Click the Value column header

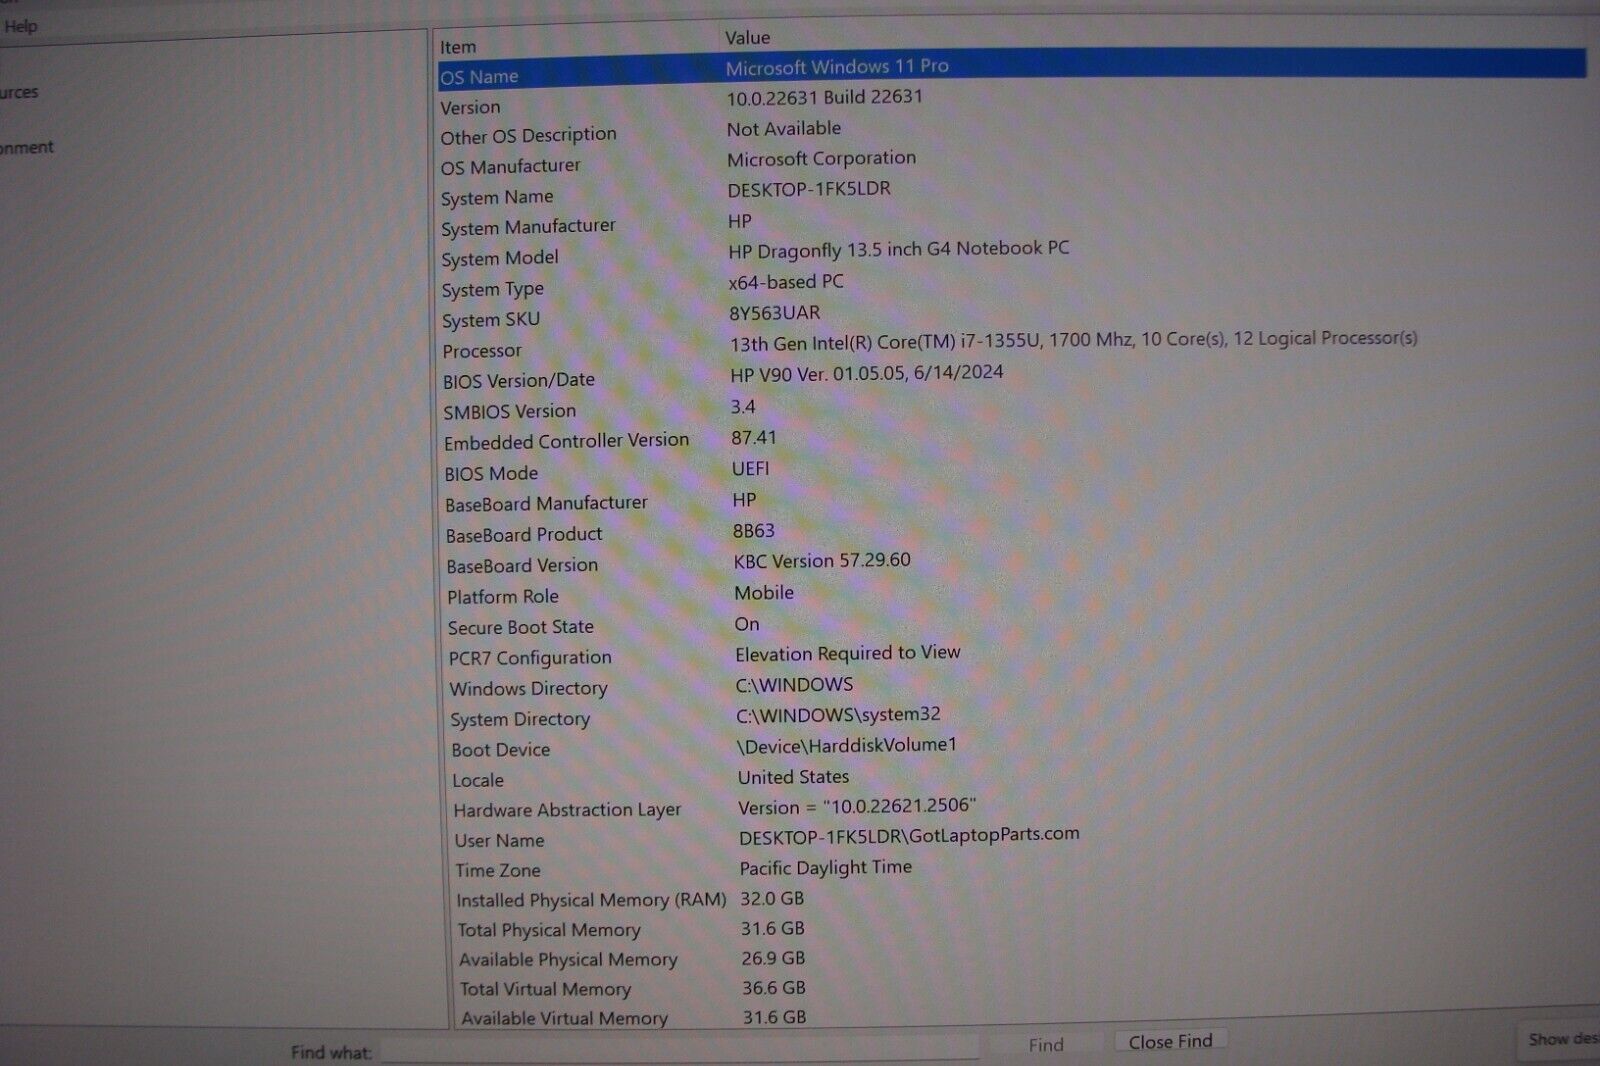747,37
